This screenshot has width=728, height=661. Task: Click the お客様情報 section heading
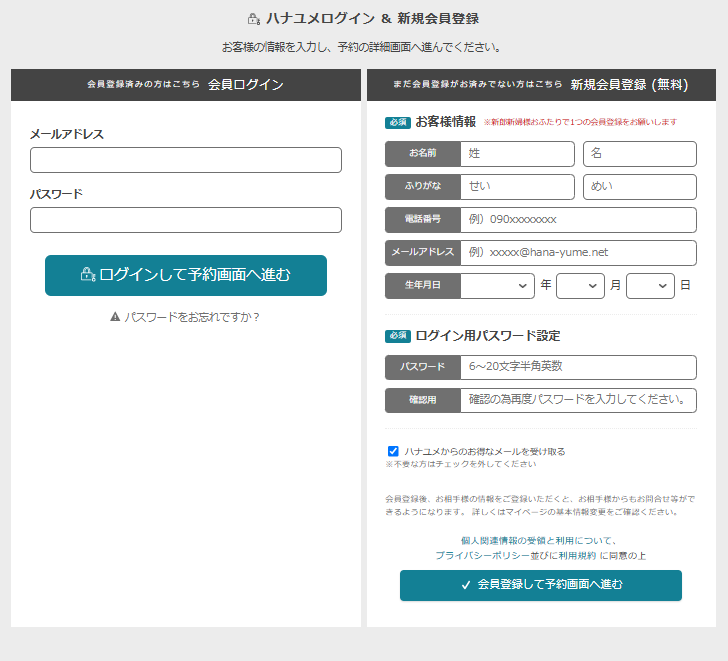click(x=445, y=122)
